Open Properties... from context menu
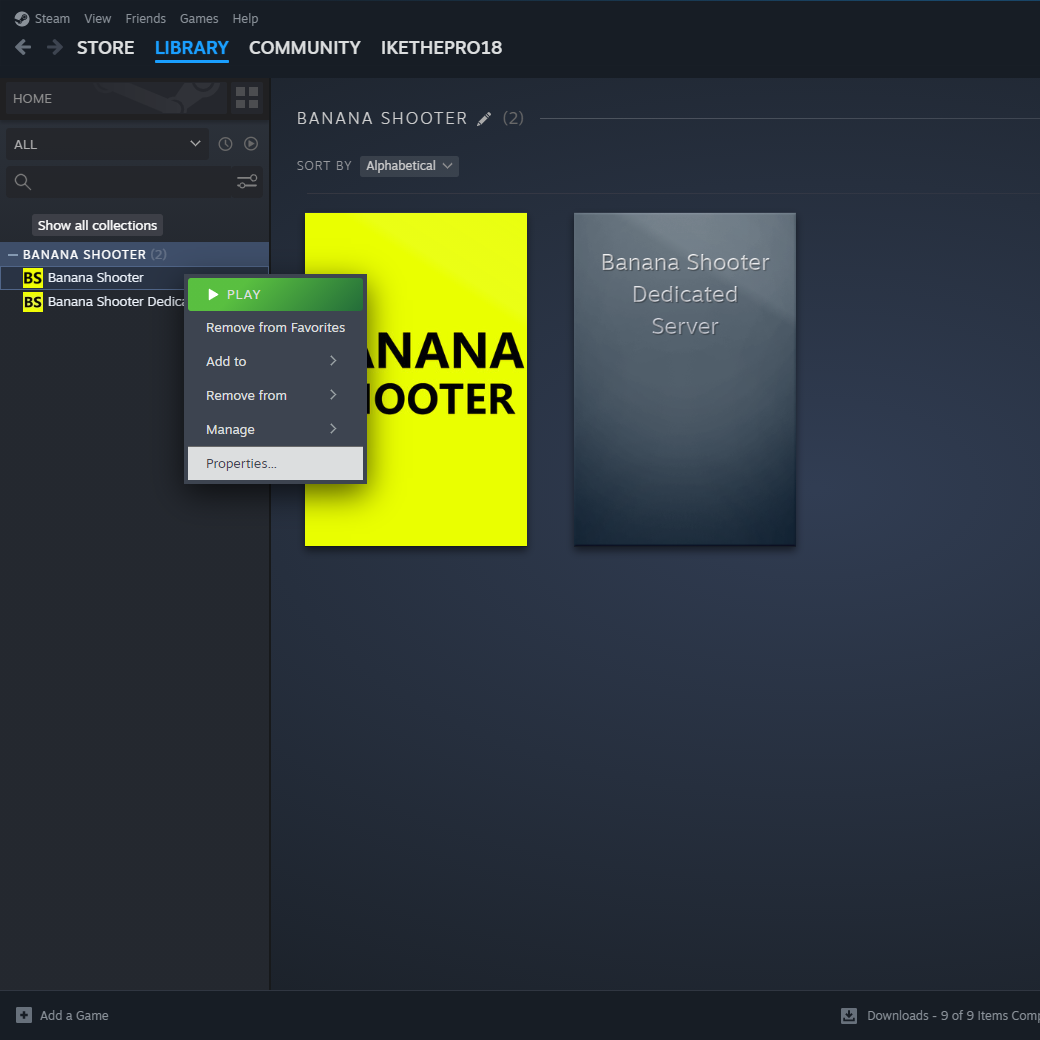This screenshot has height=1040, width=1040. click(275, 464)
